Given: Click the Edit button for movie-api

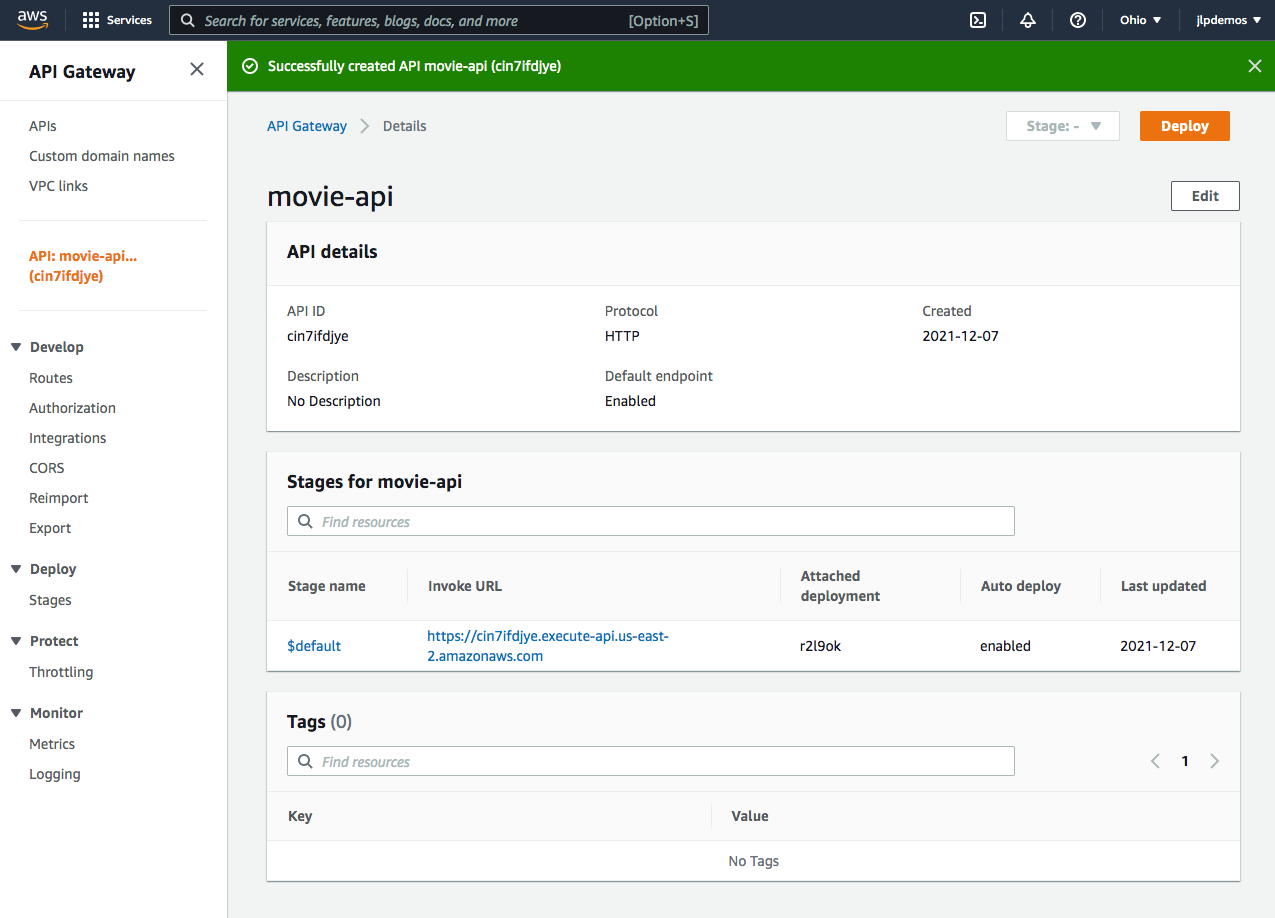Looking at the screenshot, I should coord(1205,196).
